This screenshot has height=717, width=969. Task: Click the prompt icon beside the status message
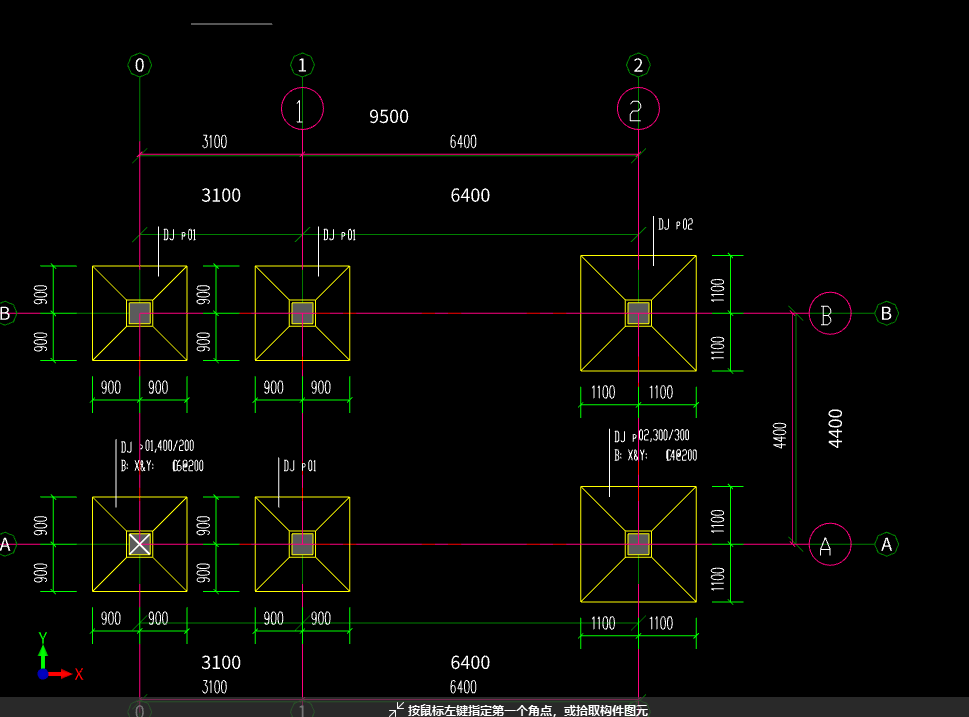(396, 710)
